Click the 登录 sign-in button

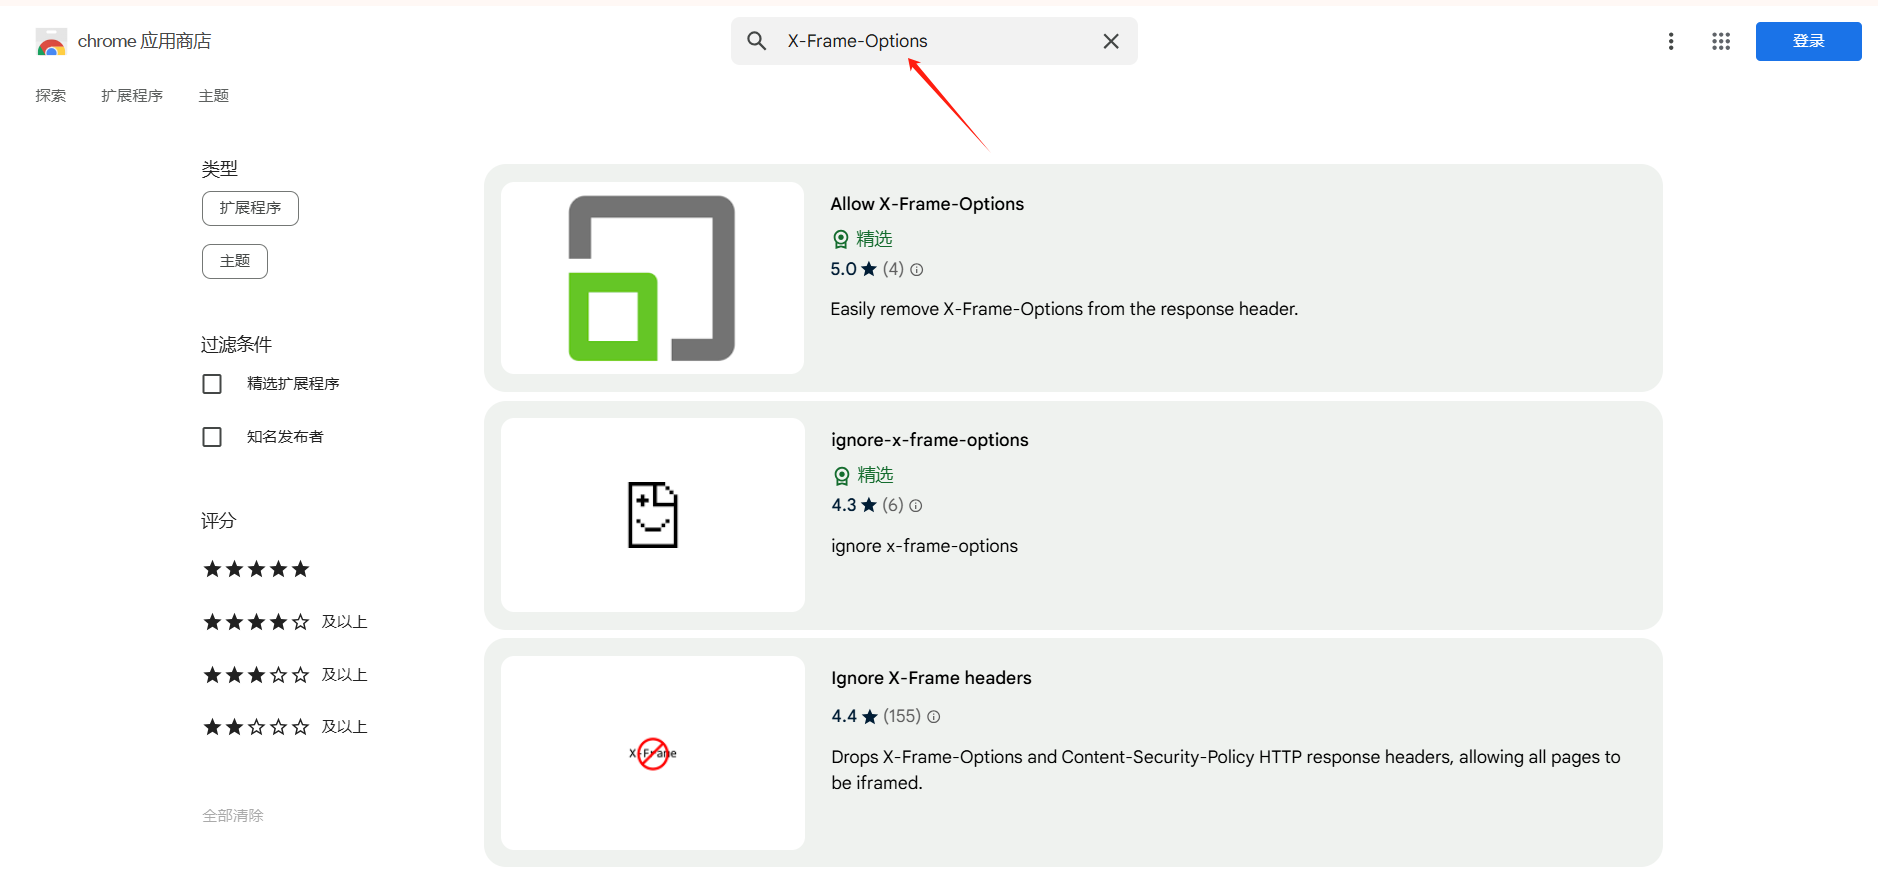(x=1809, y=41)
